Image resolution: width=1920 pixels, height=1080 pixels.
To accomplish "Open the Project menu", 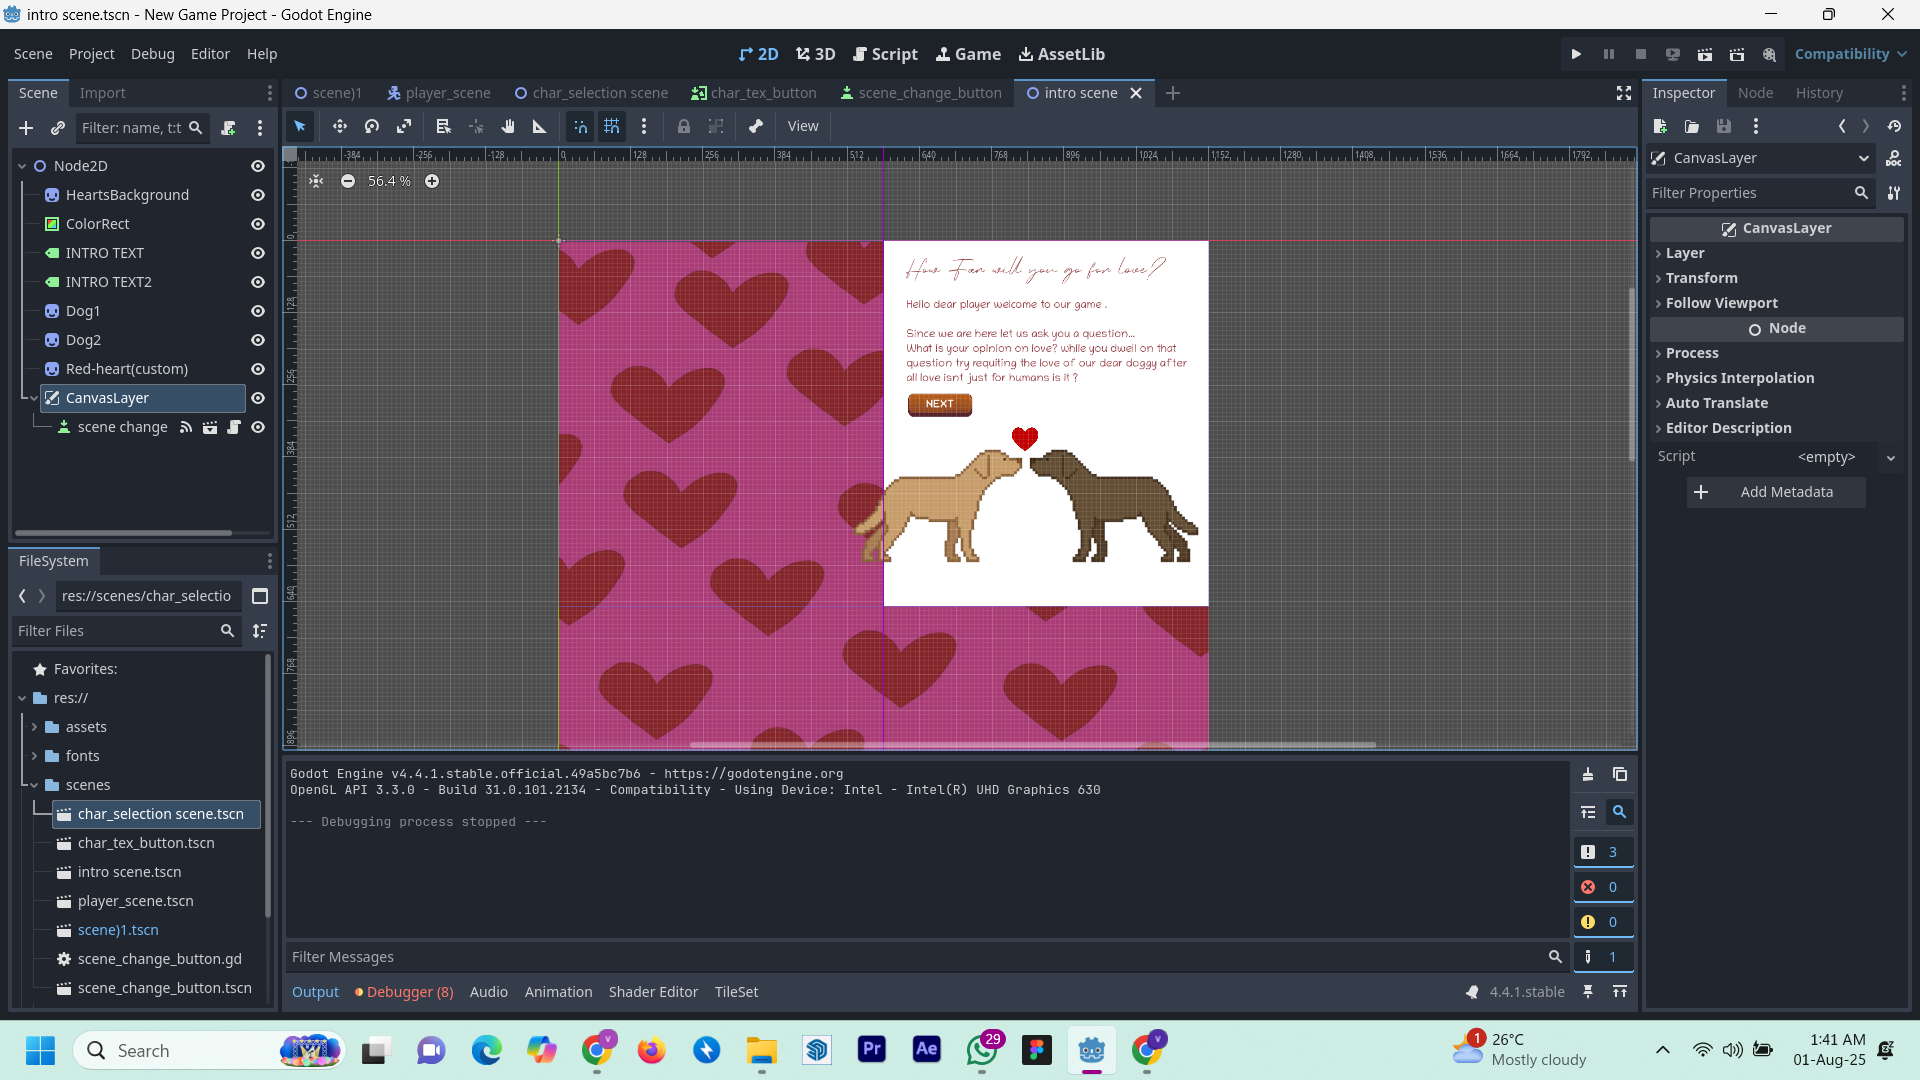I will pos(92,54).
